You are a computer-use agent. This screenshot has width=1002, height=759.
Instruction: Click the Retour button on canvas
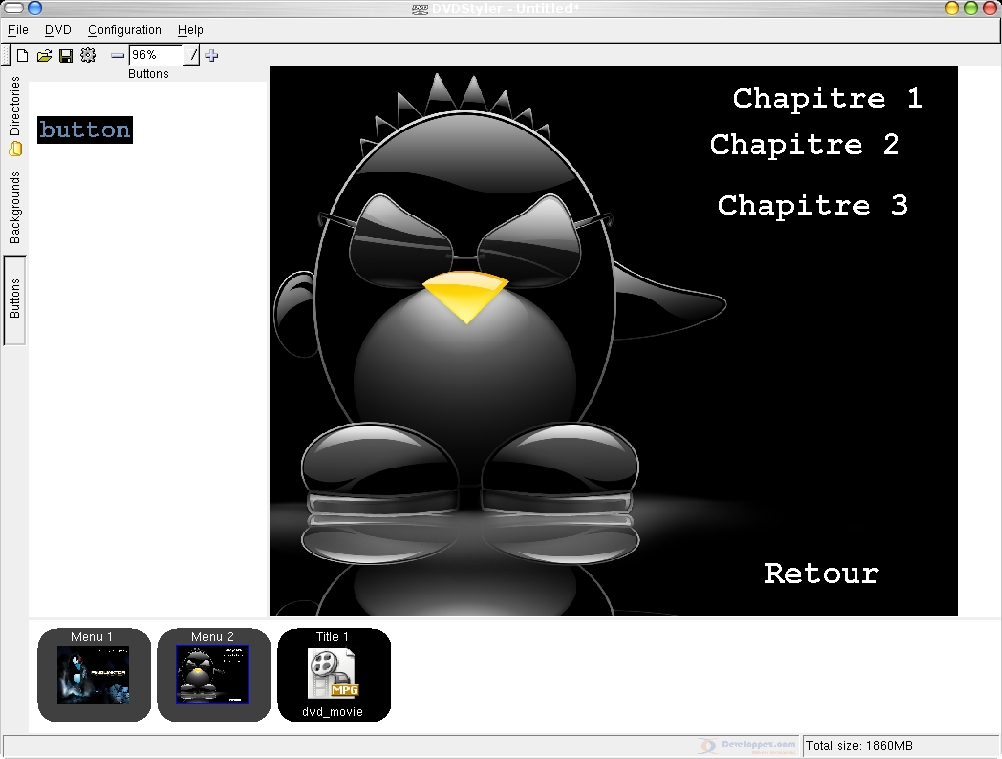(x=821, y=574)
